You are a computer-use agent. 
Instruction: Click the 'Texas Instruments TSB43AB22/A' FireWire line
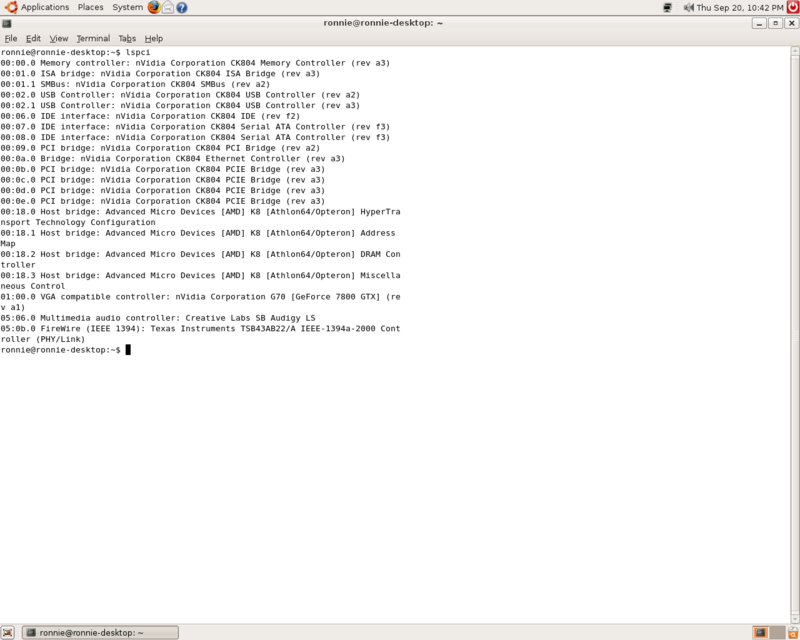pyautogui.click(x=200, y=329)
